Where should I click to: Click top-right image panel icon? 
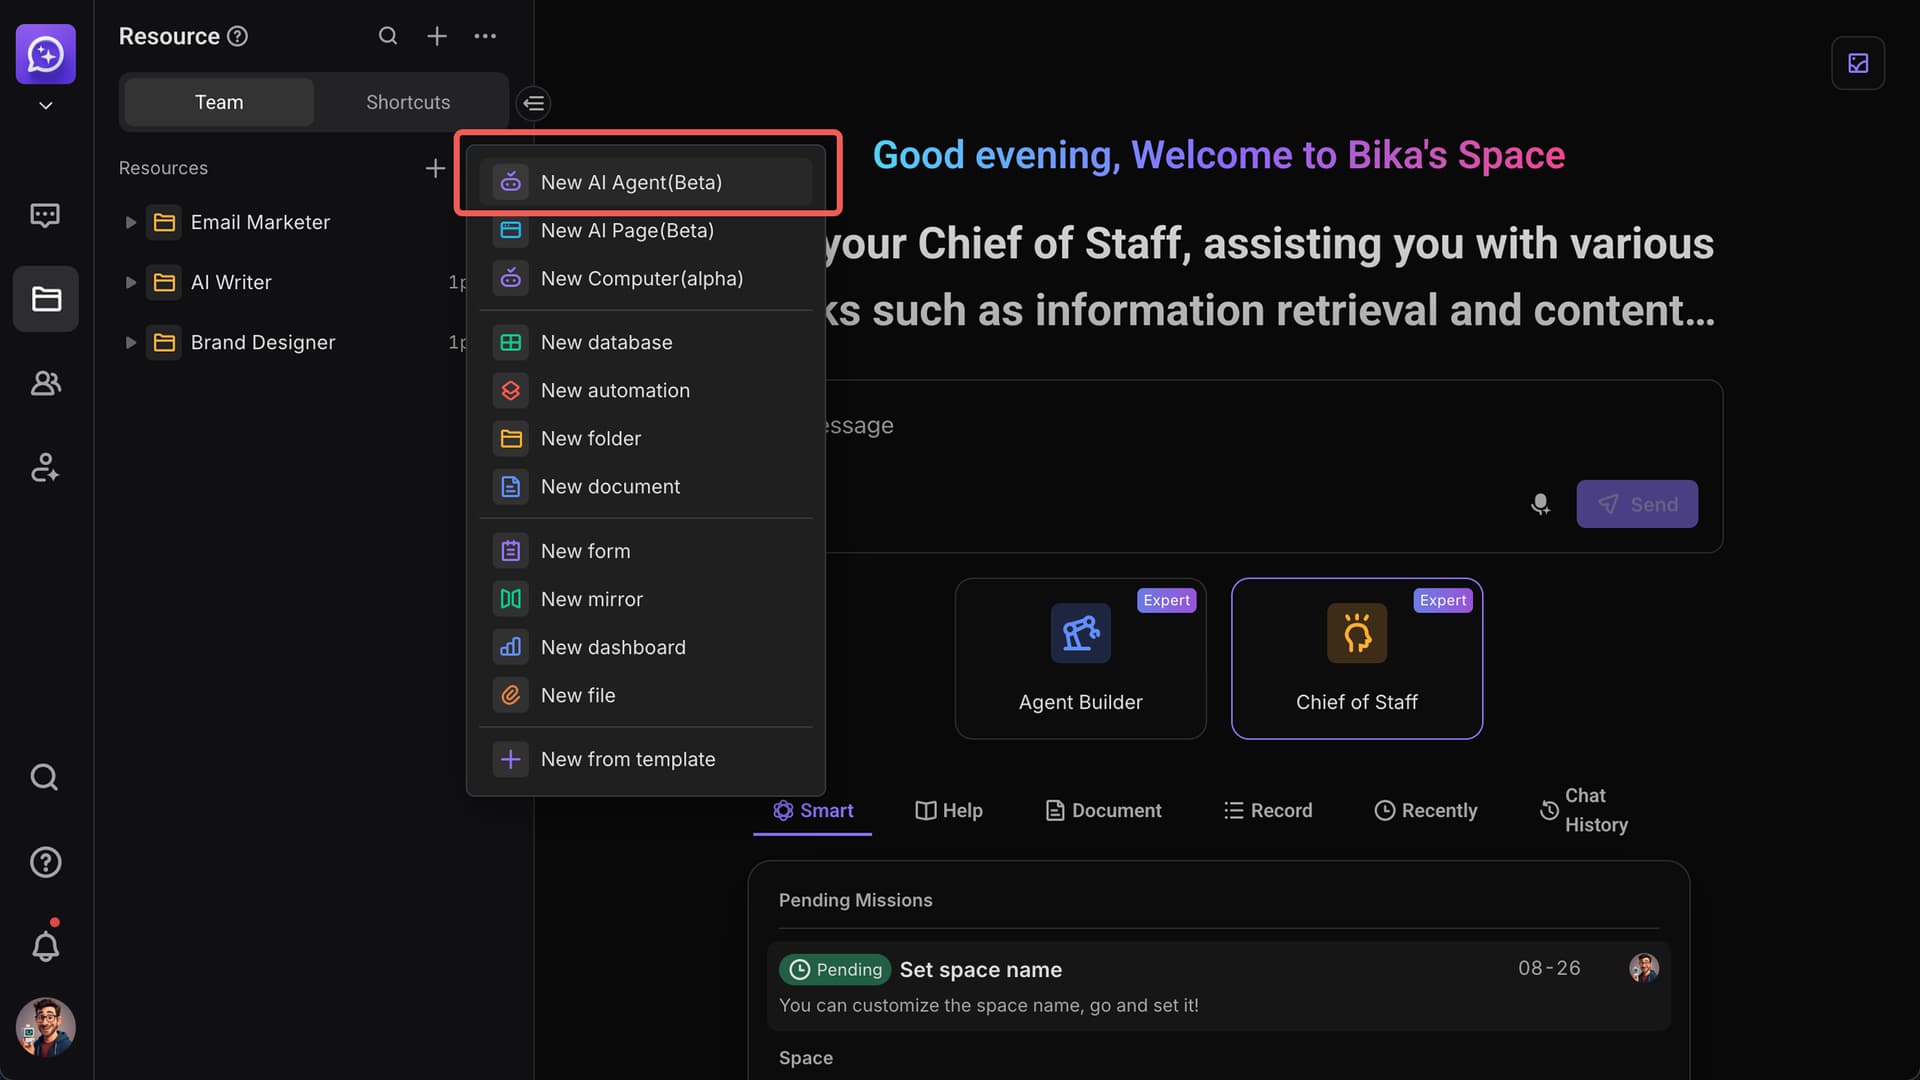pyautogui.click(x=1858, y=63)
